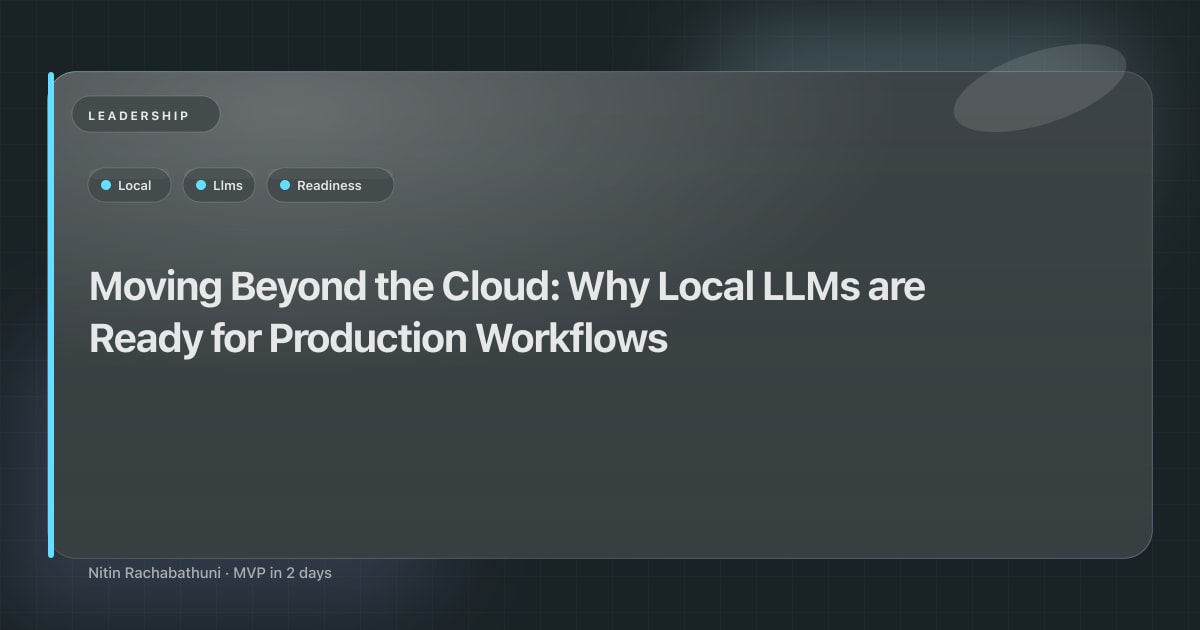1200x630 pixels.
Task: Click the blue dot beside Llms
Action: 200,185
